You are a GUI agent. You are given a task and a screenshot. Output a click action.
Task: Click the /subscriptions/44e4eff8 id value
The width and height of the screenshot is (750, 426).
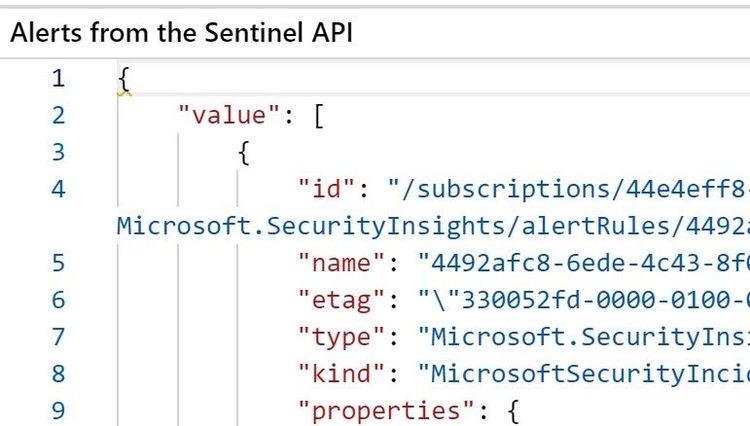[569, 189]
